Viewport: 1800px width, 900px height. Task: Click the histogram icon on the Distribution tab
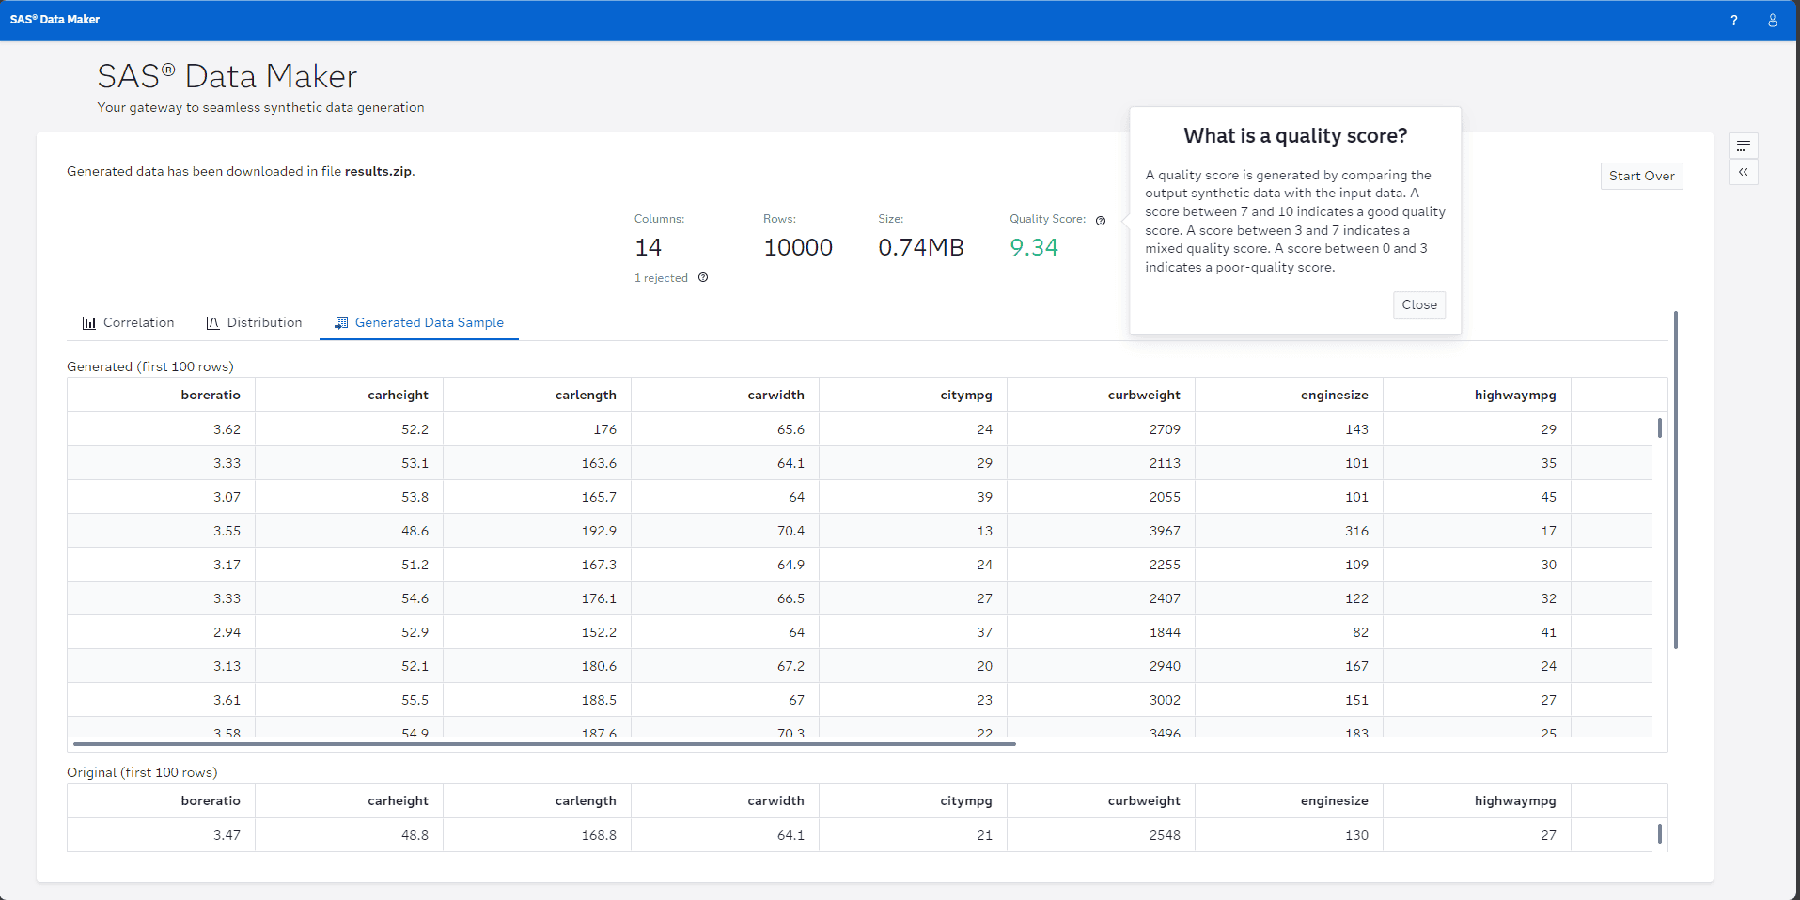[212, 322]
